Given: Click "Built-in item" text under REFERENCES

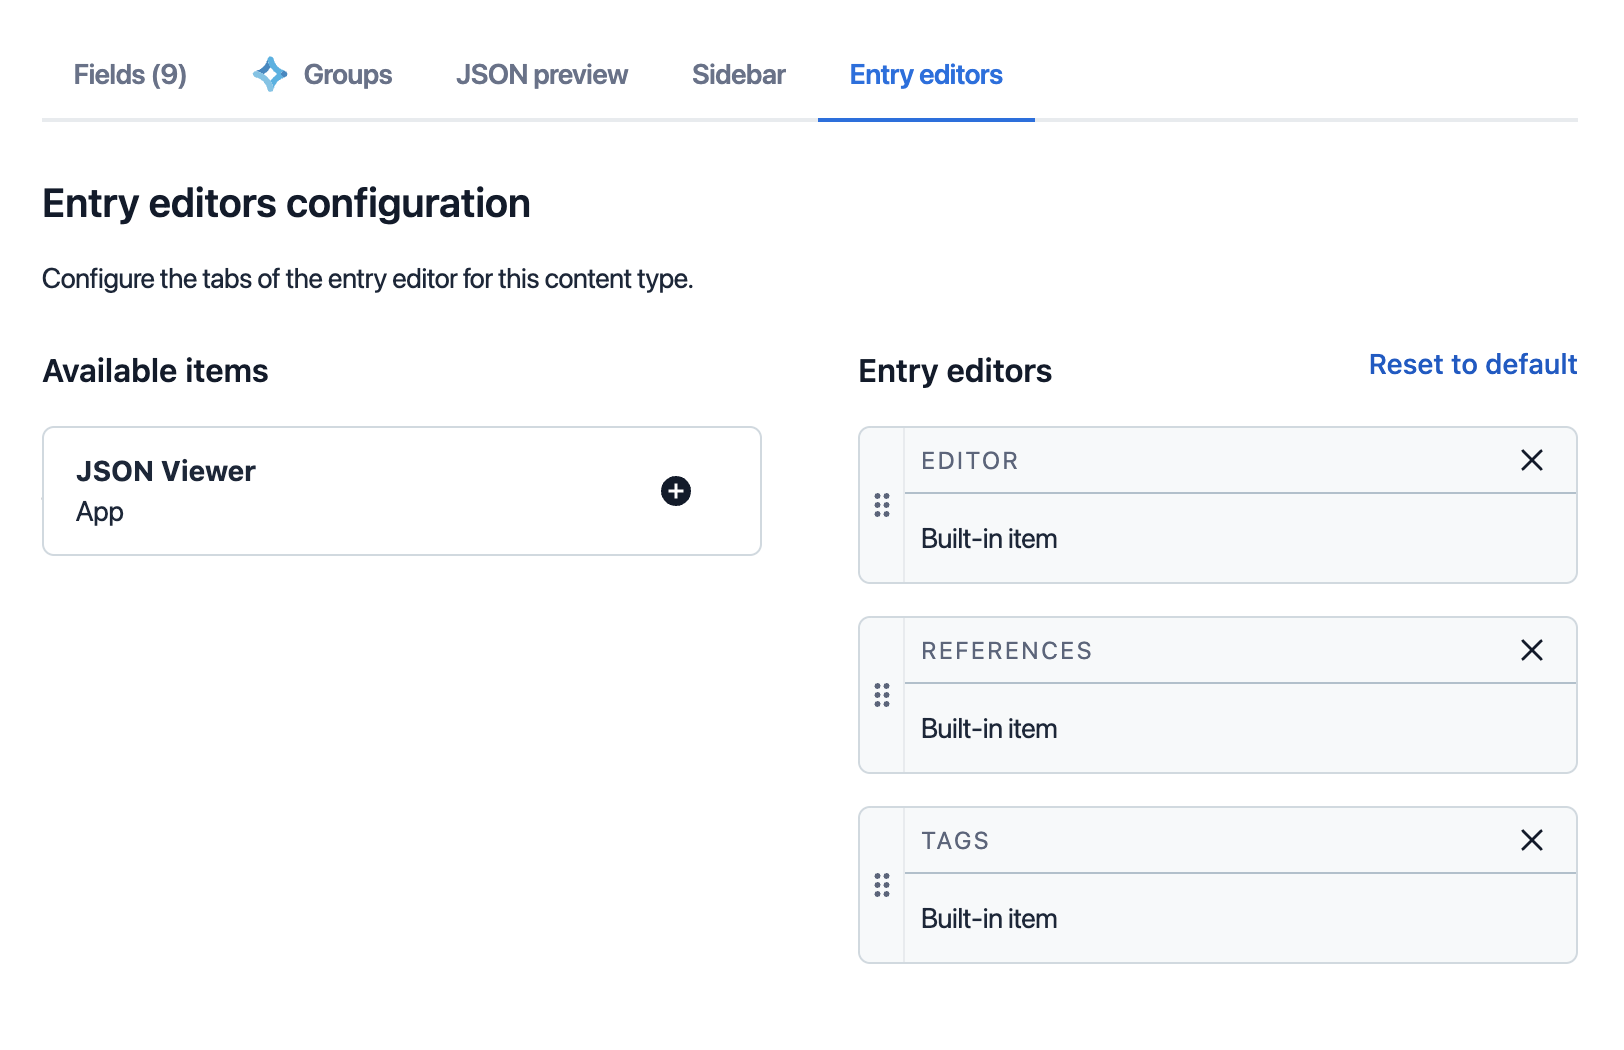Looking at the screenshot, I should 989,729.
